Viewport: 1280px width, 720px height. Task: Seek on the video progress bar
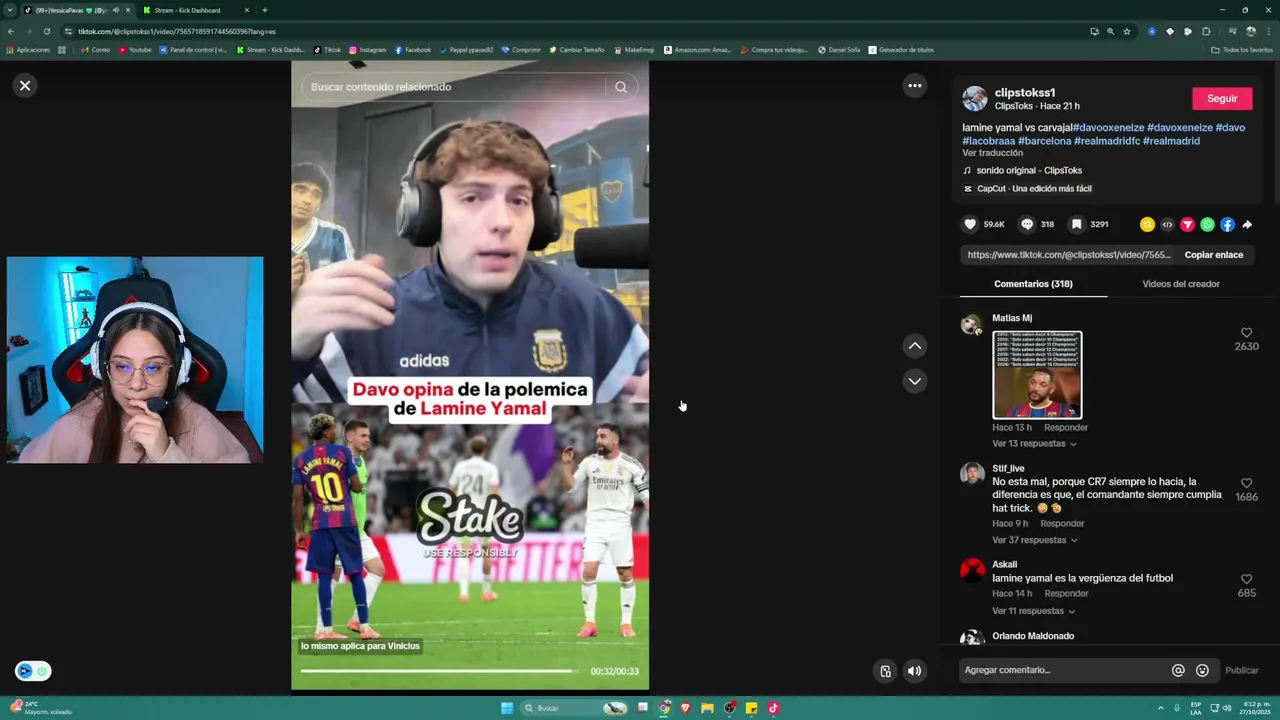(x=439, y=671)
